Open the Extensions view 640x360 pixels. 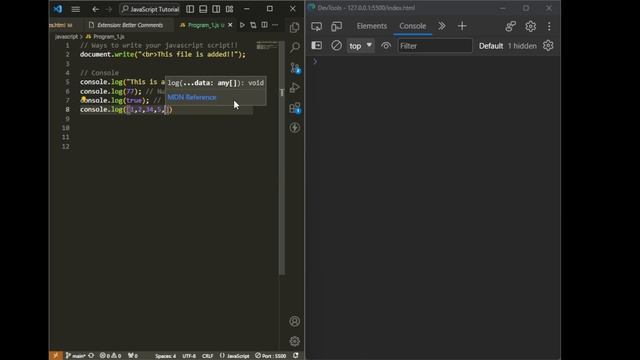(294, 108)
